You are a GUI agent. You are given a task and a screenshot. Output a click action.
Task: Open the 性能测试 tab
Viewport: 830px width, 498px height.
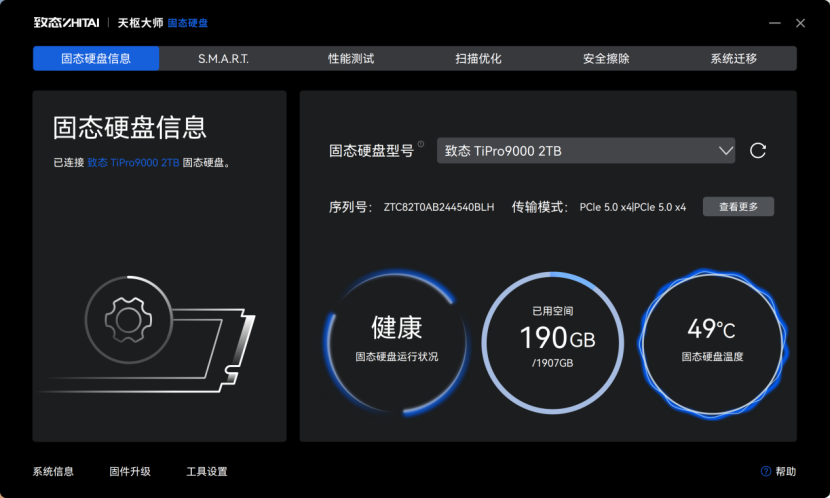(351, 59)
